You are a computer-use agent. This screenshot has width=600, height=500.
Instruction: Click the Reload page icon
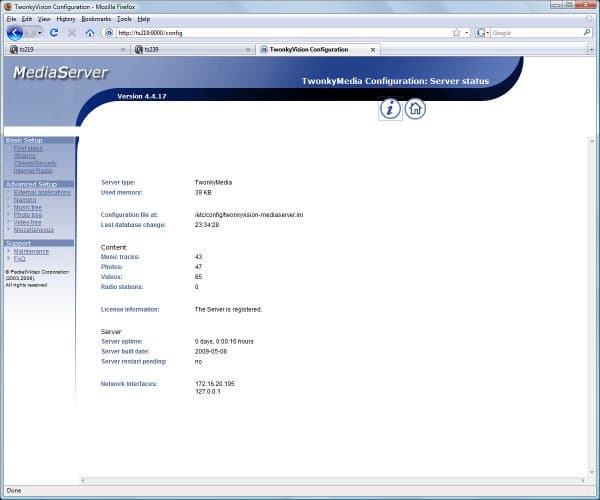[x=54, y=33]
